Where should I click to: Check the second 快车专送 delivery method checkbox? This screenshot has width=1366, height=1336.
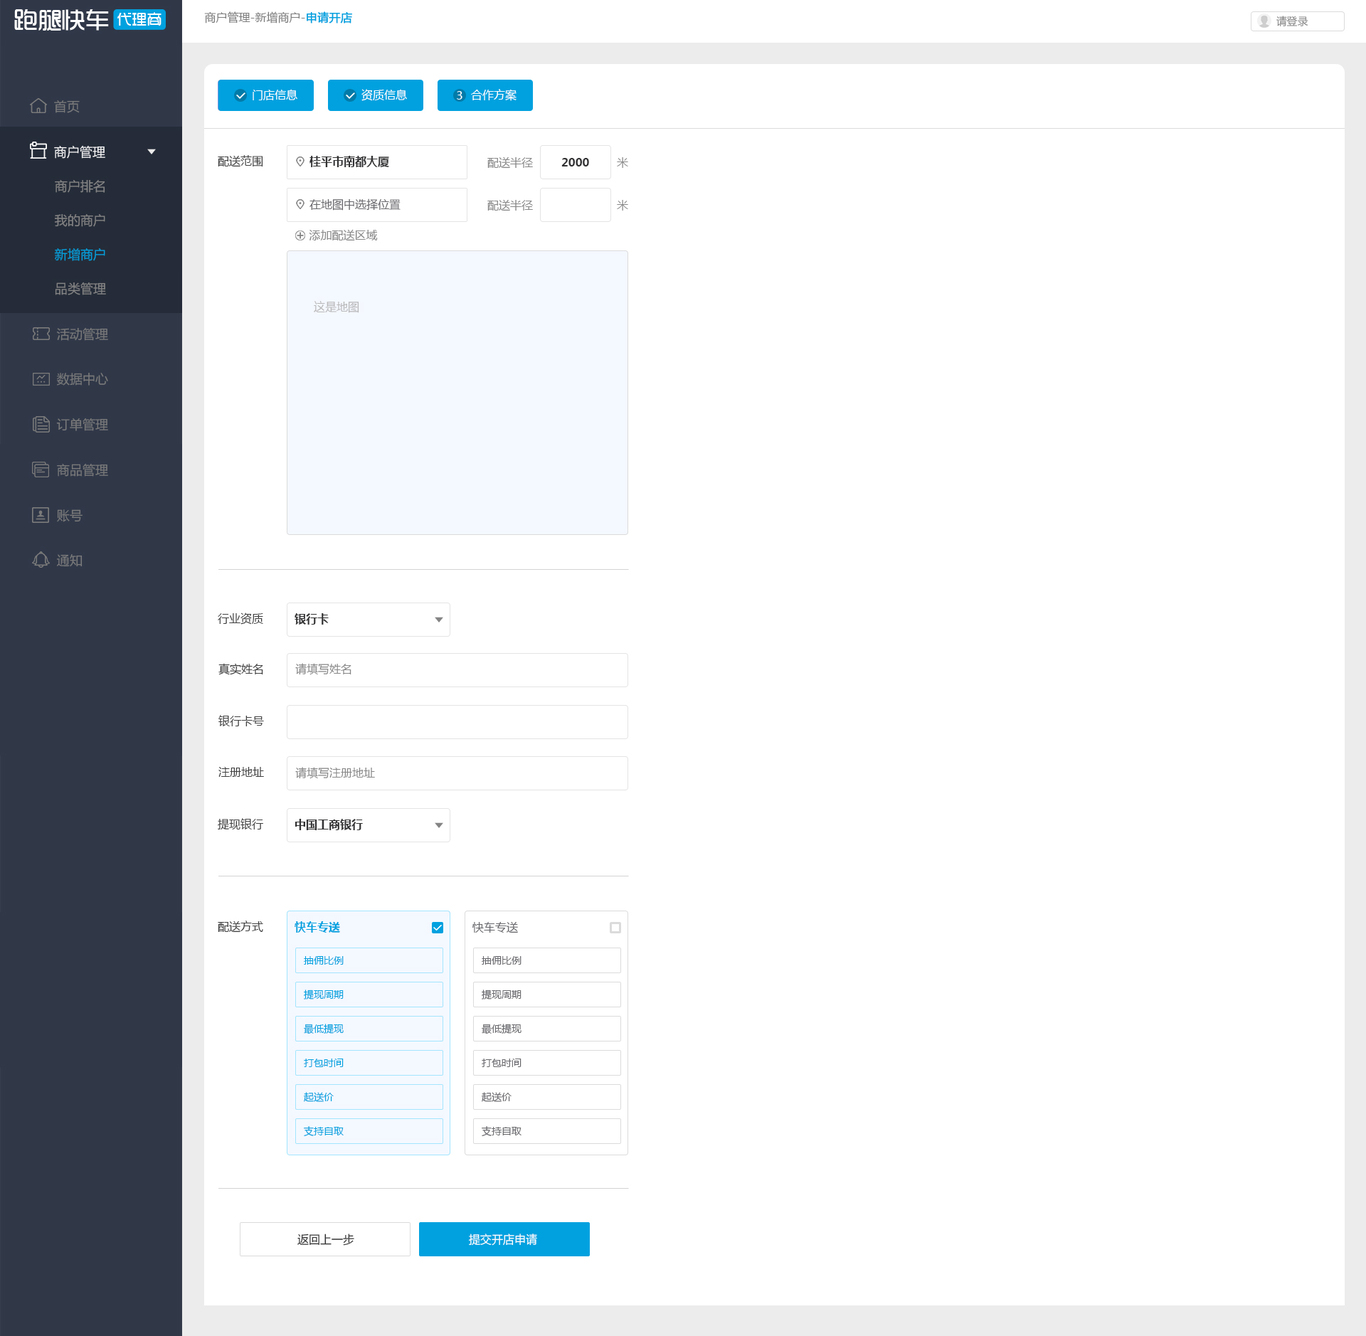tap(615, 927)
